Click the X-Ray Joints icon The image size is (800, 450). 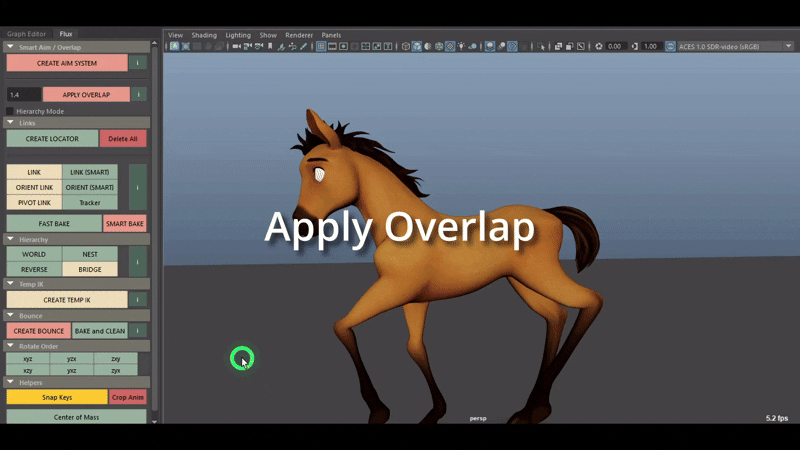(x=581, y=46)
